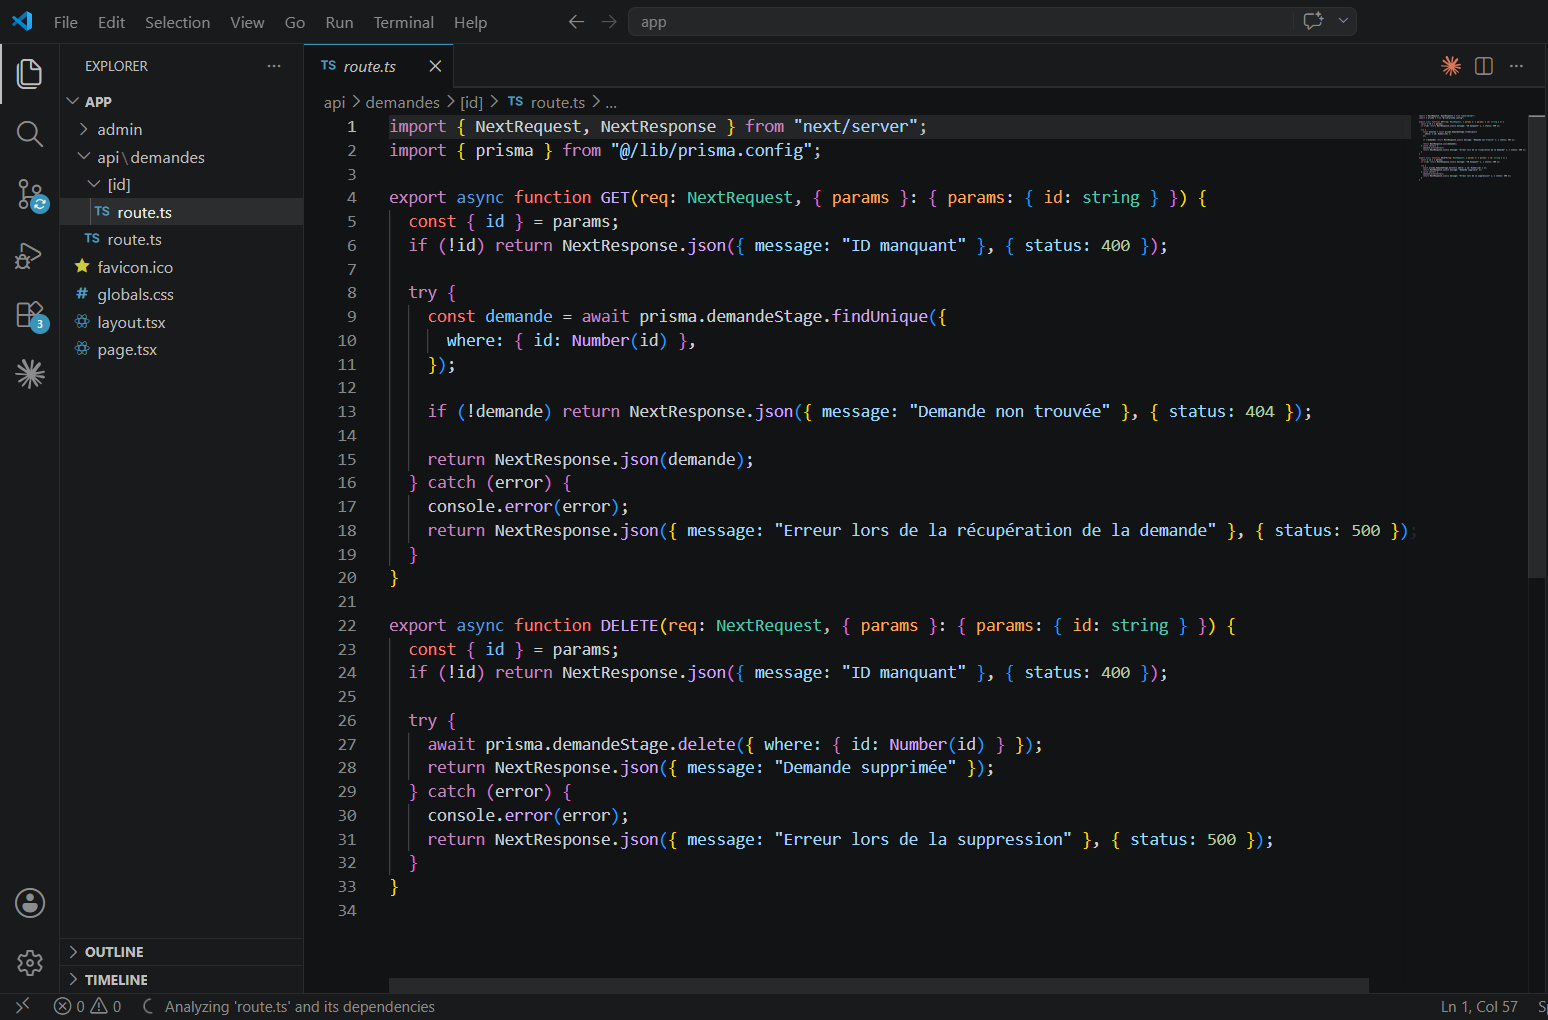Expand the OUTLINE section

click(x=180, y=952)
